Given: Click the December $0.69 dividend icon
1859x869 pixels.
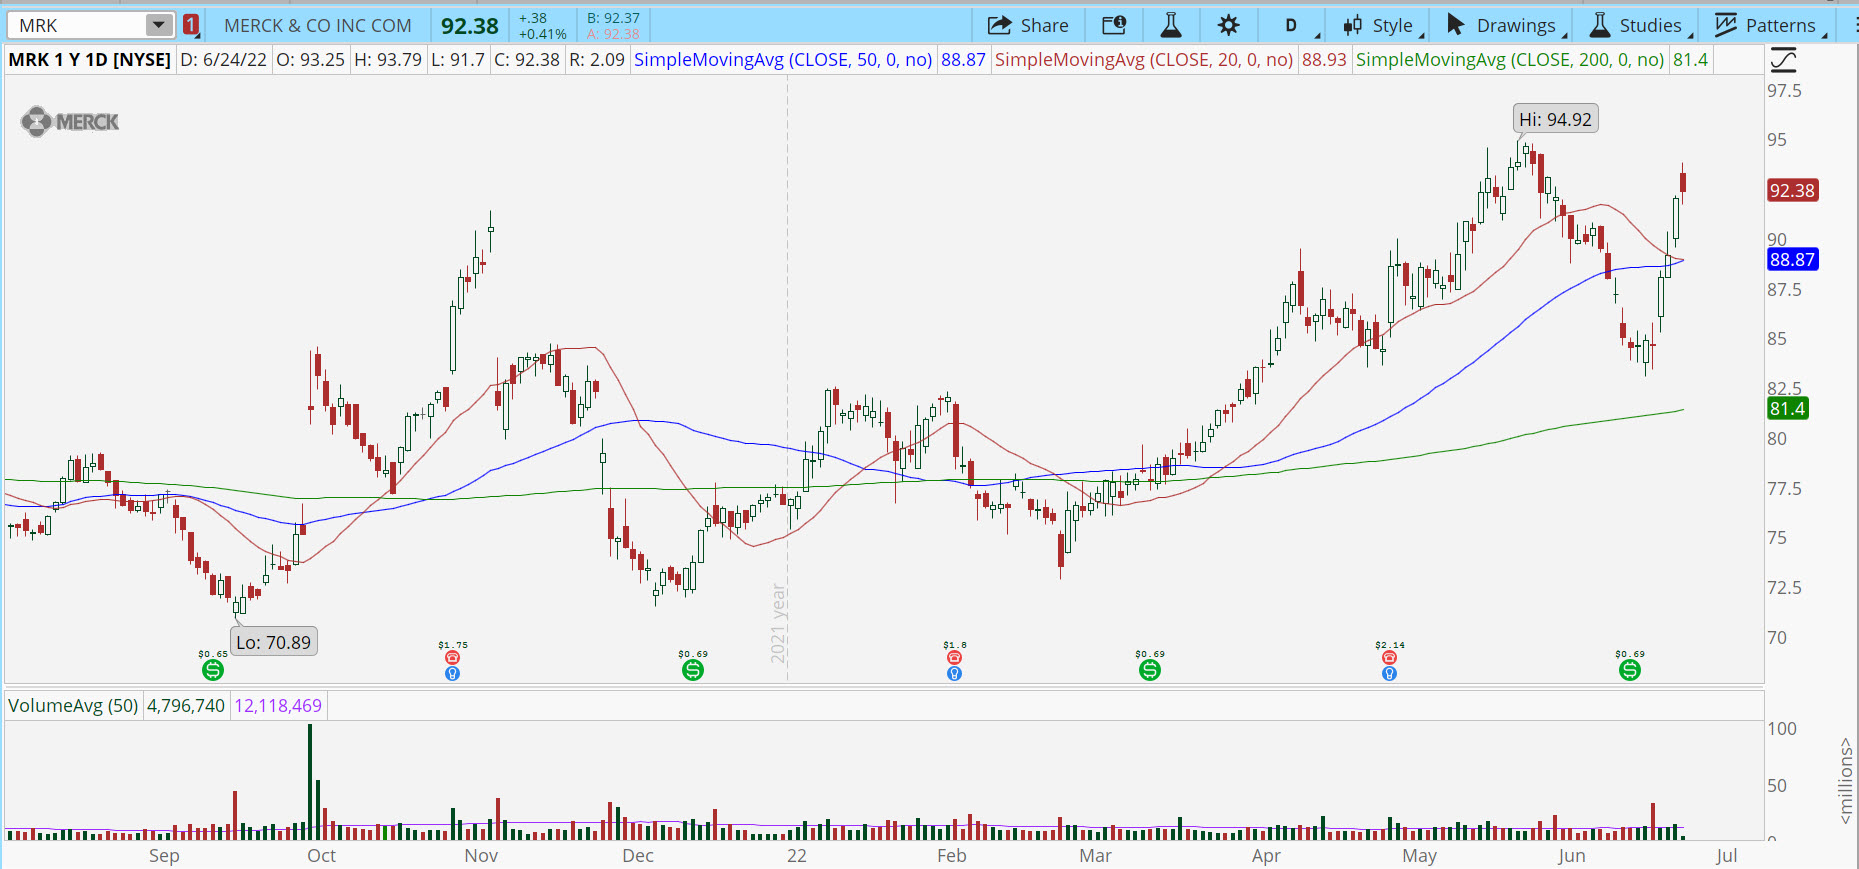Looking at the screenshot, I should pyautogui.click(x=693, y=670).
